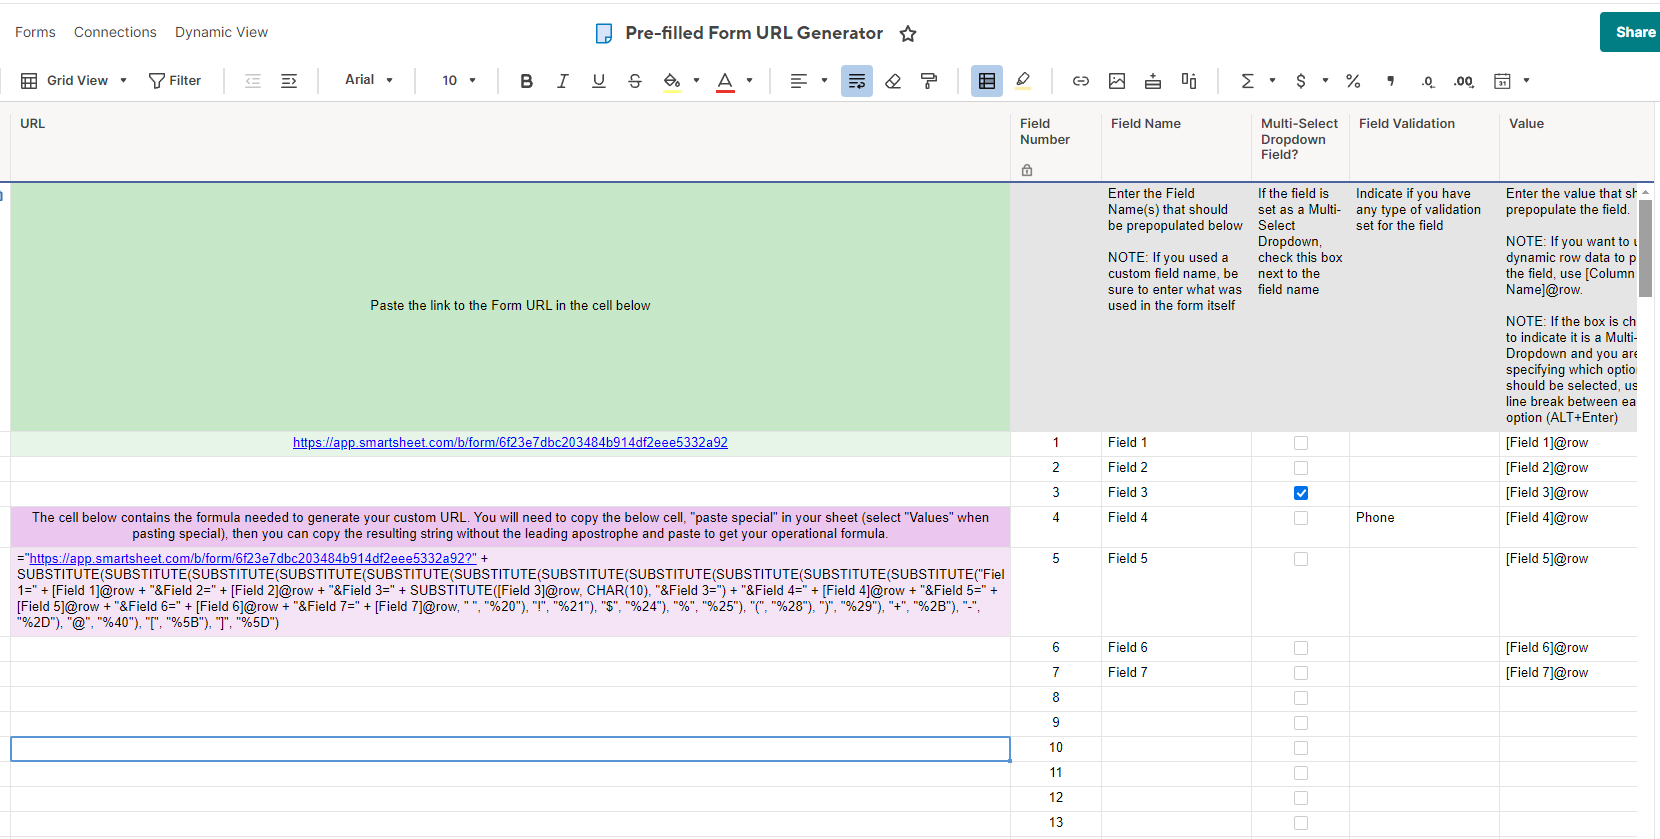This screenshot has width=1660, height=839.
Task: Expand the alignment dropdown arrow
Action: pyautogui.click(x=824, y=81)
